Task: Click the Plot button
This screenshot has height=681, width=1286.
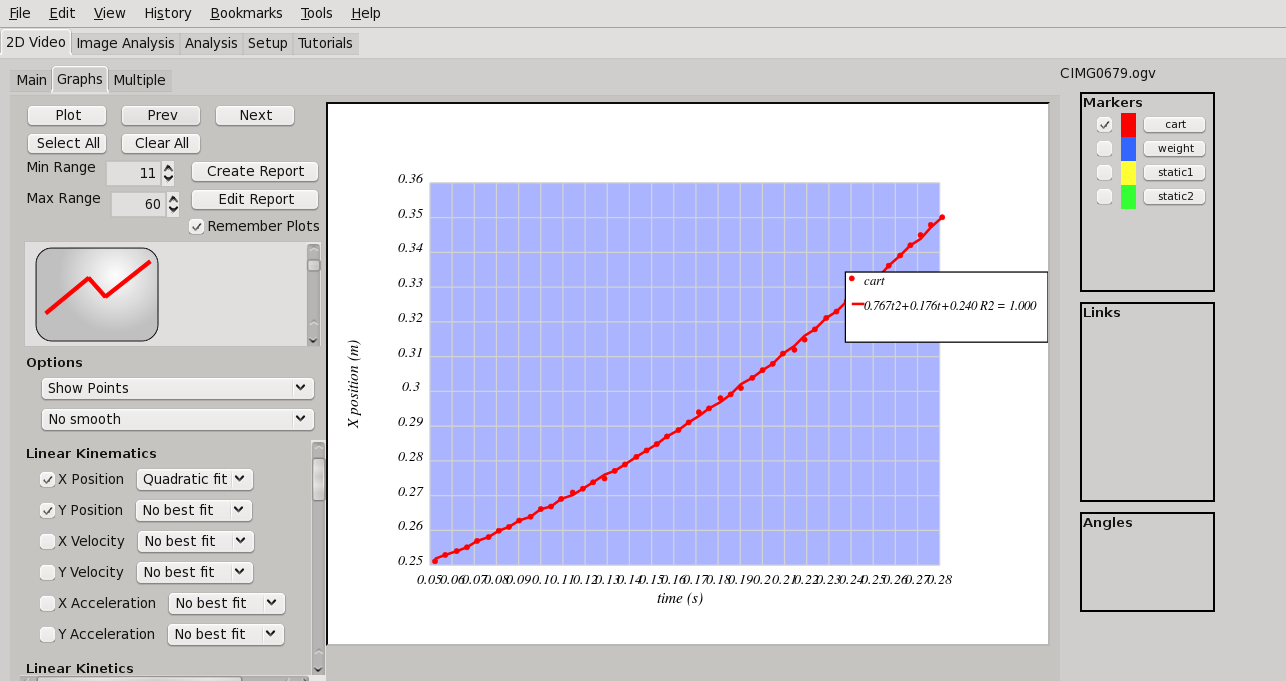Action: [68, 115]
